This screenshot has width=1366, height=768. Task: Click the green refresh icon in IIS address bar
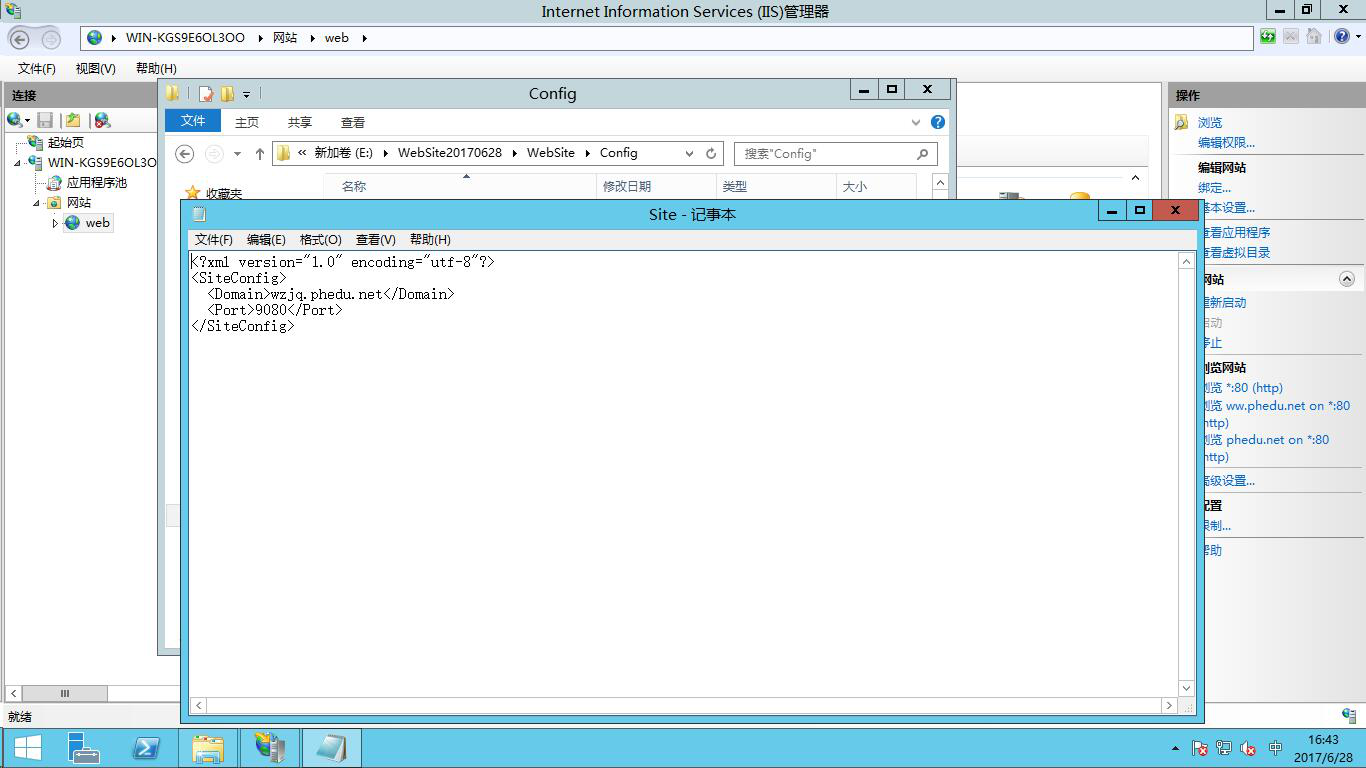(1268, 37)
